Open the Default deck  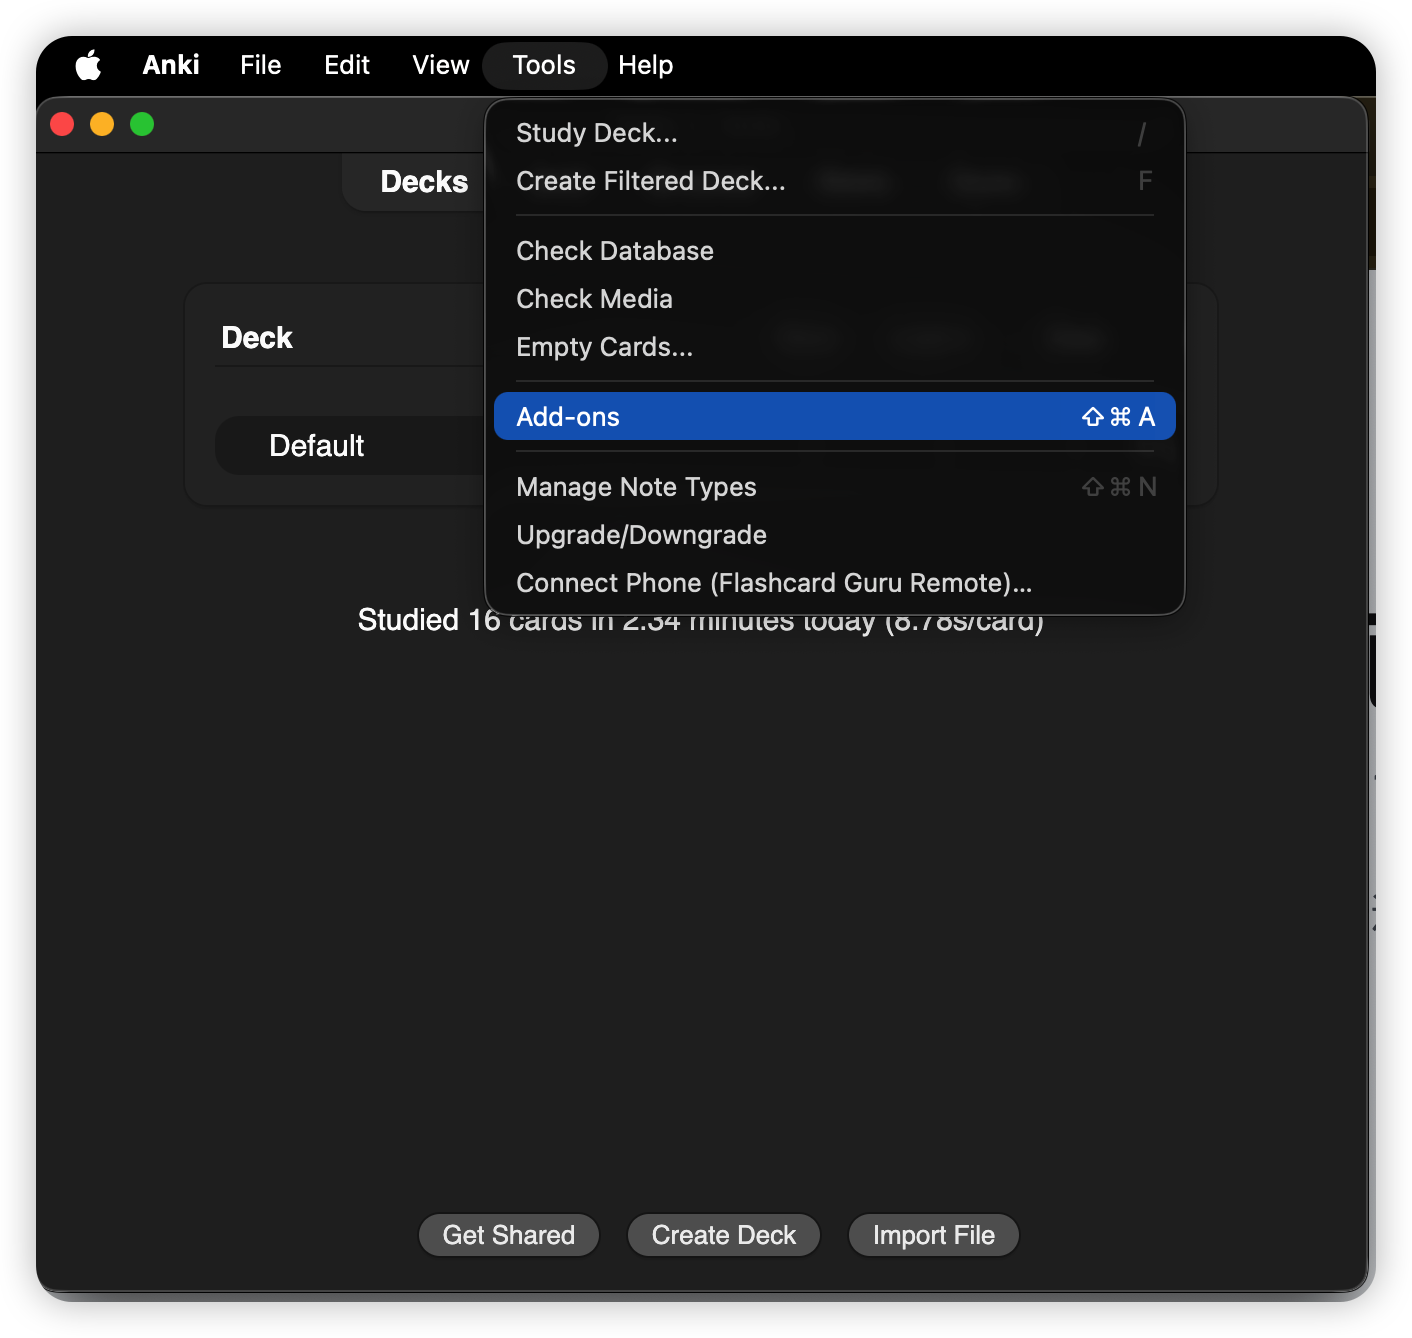(x=316, y=446)
